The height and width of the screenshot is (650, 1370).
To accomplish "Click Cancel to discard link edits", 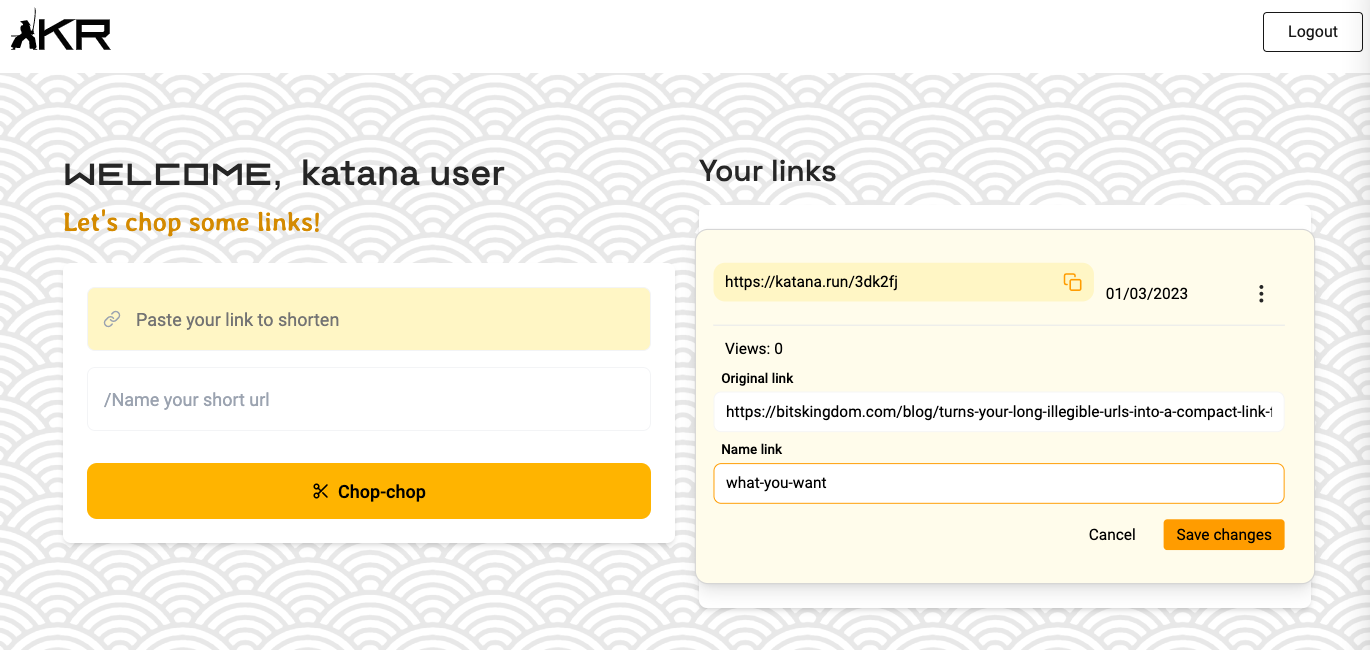I will coord(1111,534).
